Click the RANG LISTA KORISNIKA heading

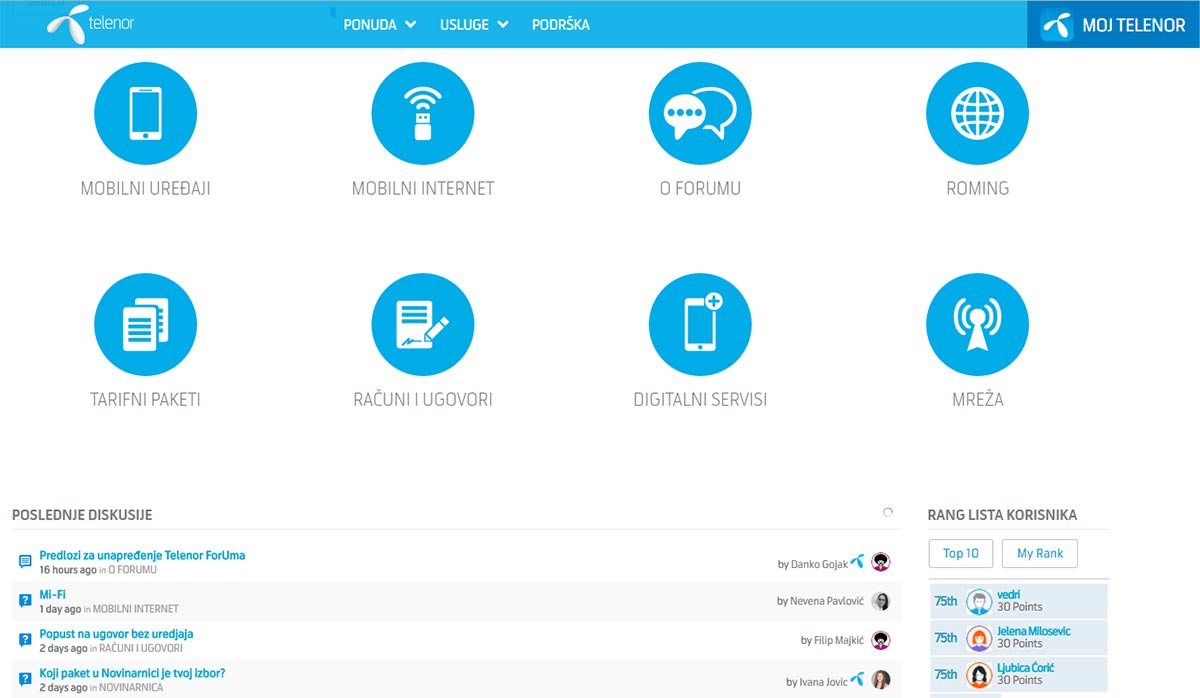coord(1003,515)
